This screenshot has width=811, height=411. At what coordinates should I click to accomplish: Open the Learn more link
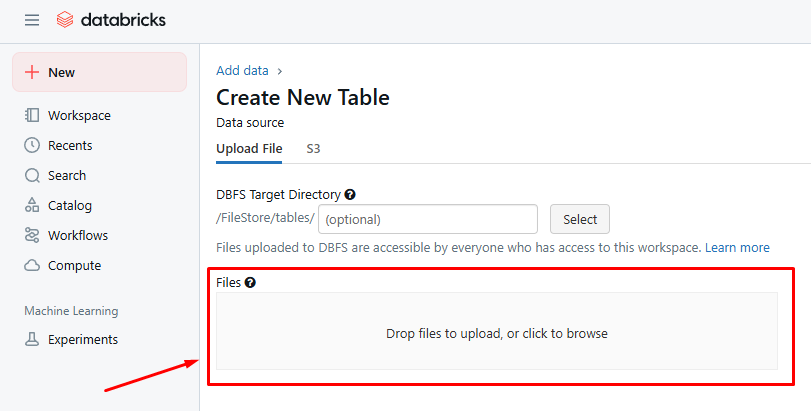(737, 248)
